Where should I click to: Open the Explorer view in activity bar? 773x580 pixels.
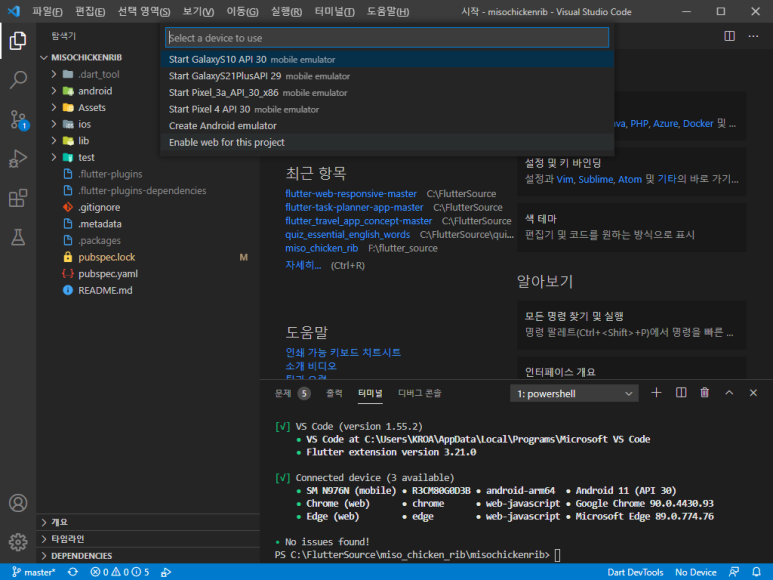[18, 40]
